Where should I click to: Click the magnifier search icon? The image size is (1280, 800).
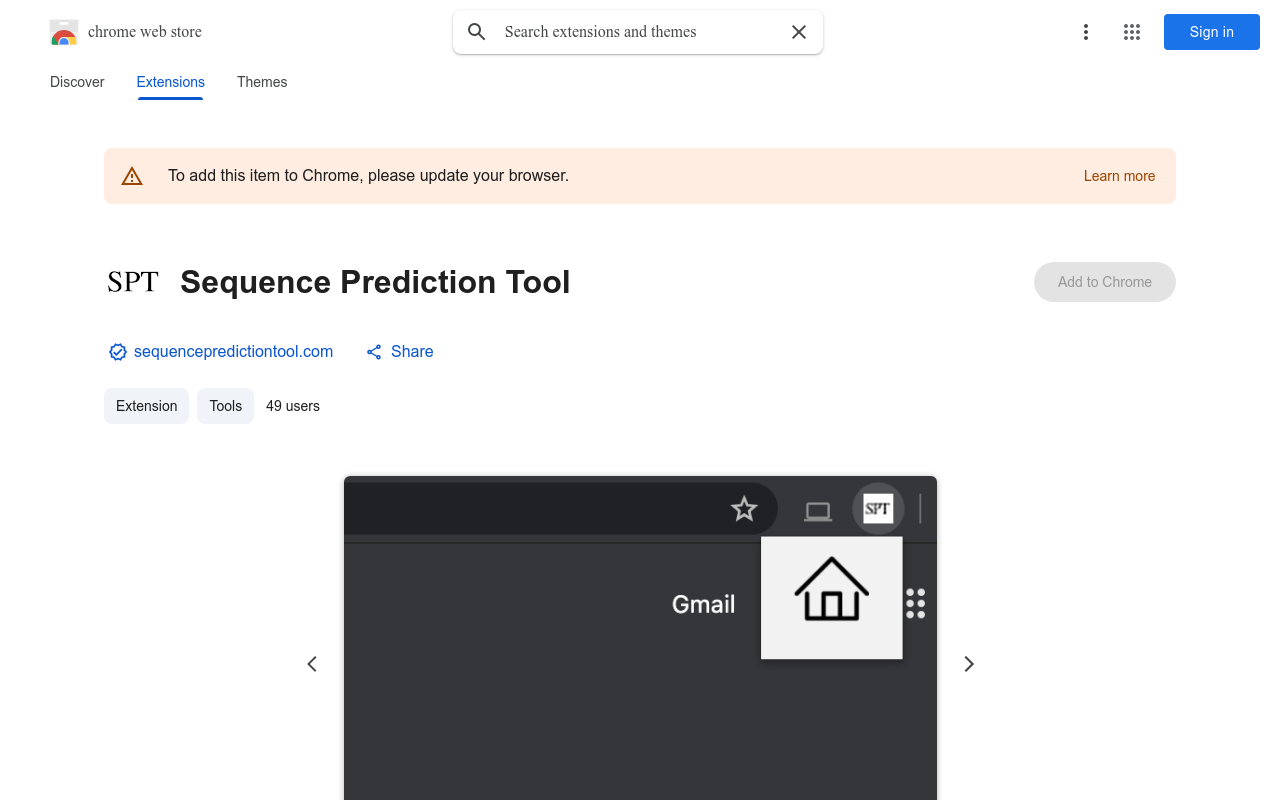point(477,32)
